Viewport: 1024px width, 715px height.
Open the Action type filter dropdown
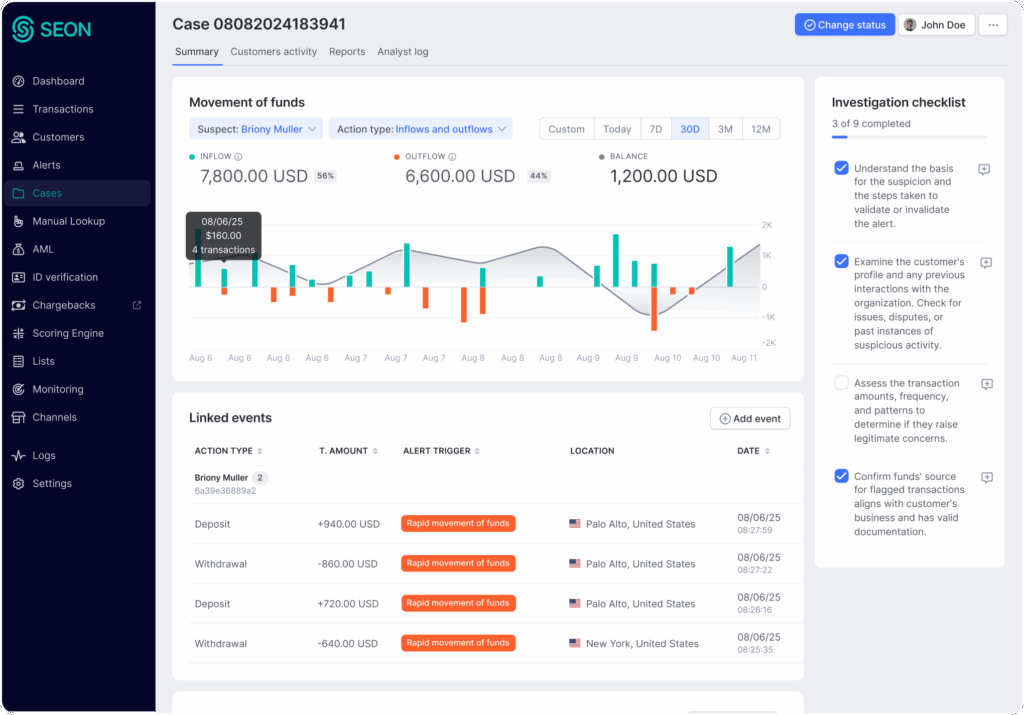[420, 129]
